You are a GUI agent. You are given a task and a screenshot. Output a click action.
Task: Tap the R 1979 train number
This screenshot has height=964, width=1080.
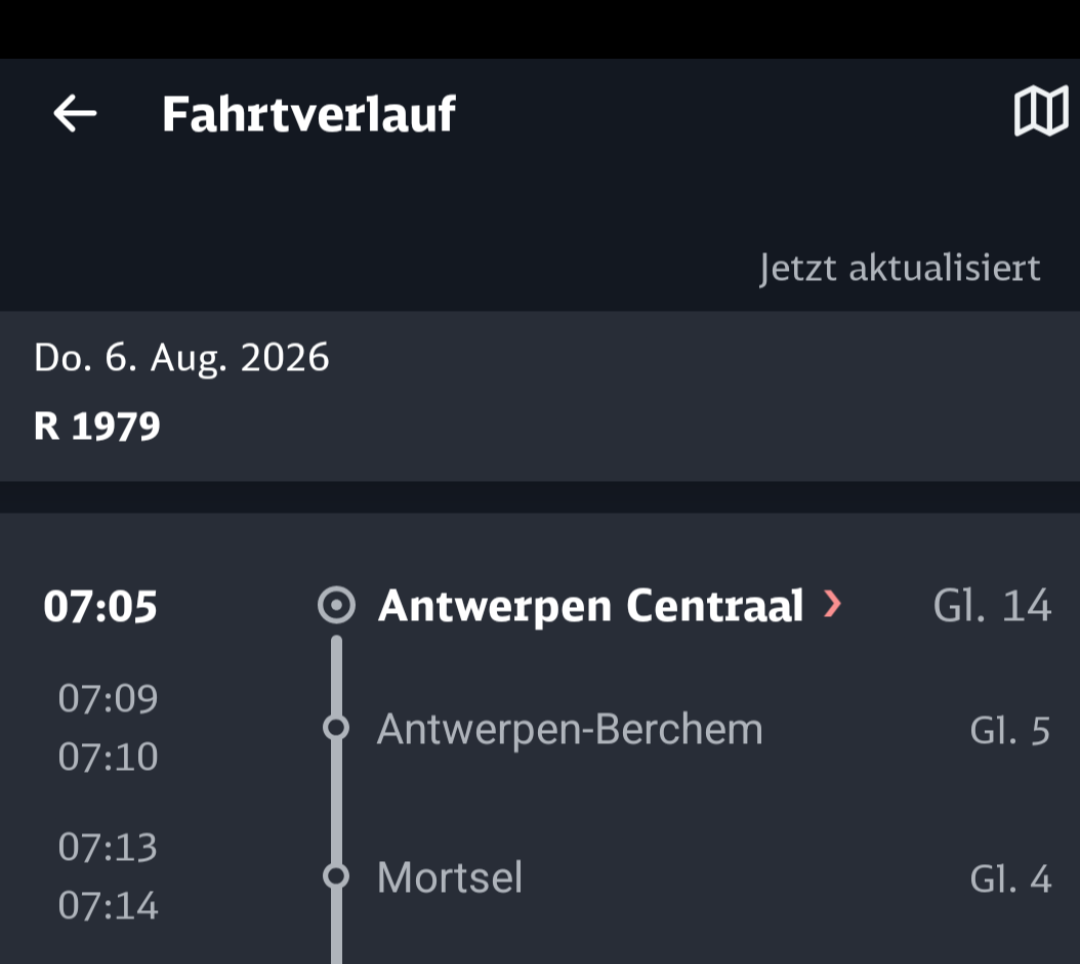coord(97,426)
